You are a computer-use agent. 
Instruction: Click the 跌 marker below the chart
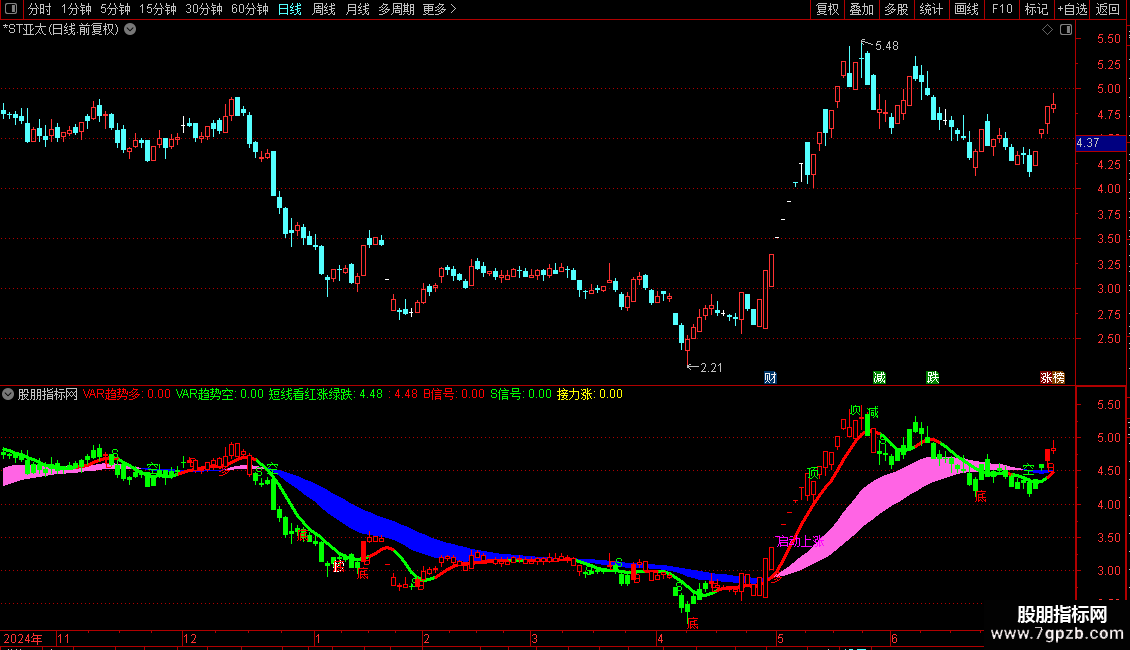[933, 378]
